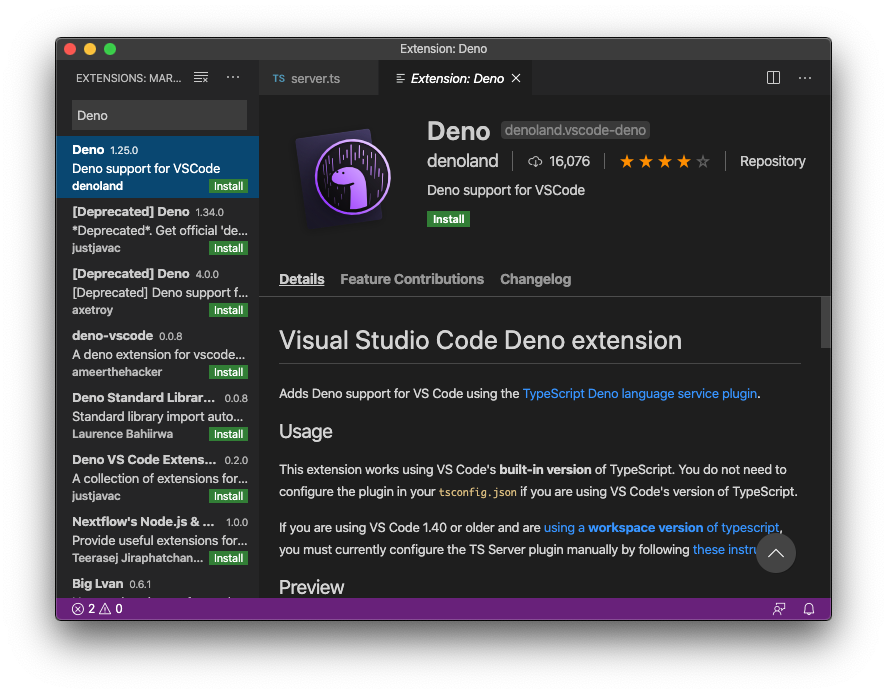
Task: Open the Details tab
Action: (302, 279)
